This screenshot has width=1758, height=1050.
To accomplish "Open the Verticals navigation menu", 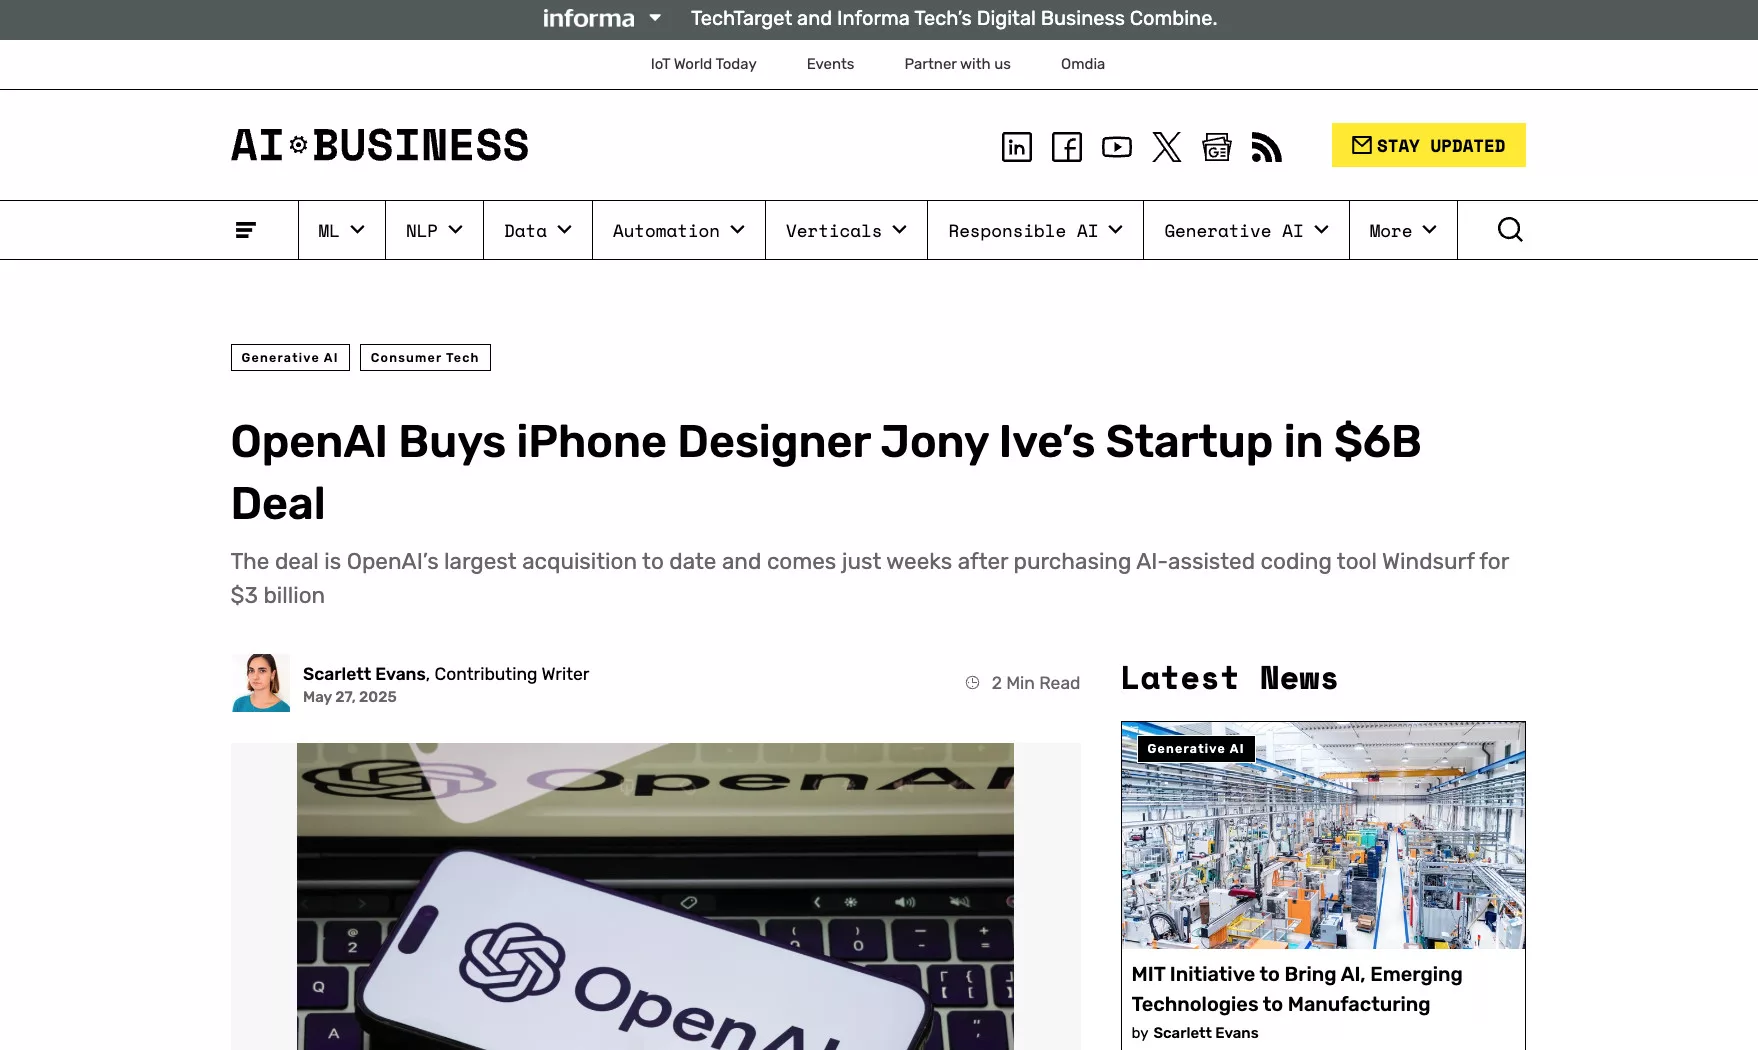I will (x=846, y=230).
